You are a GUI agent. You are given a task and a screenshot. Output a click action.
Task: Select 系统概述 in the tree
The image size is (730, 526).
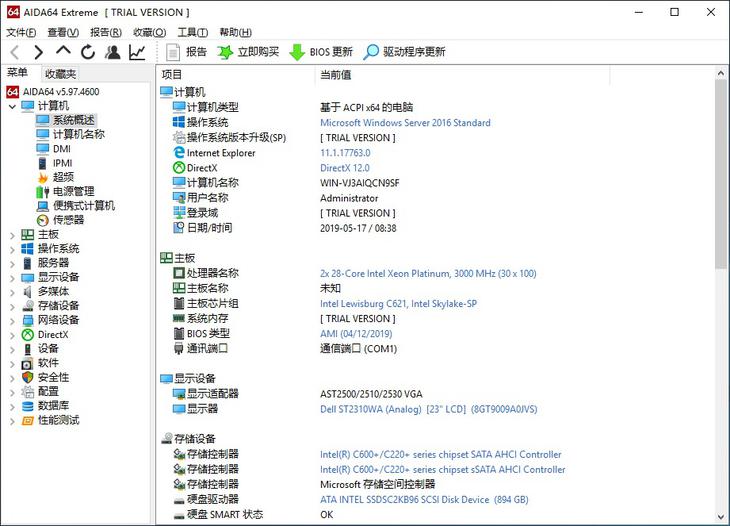pos(73,120)
